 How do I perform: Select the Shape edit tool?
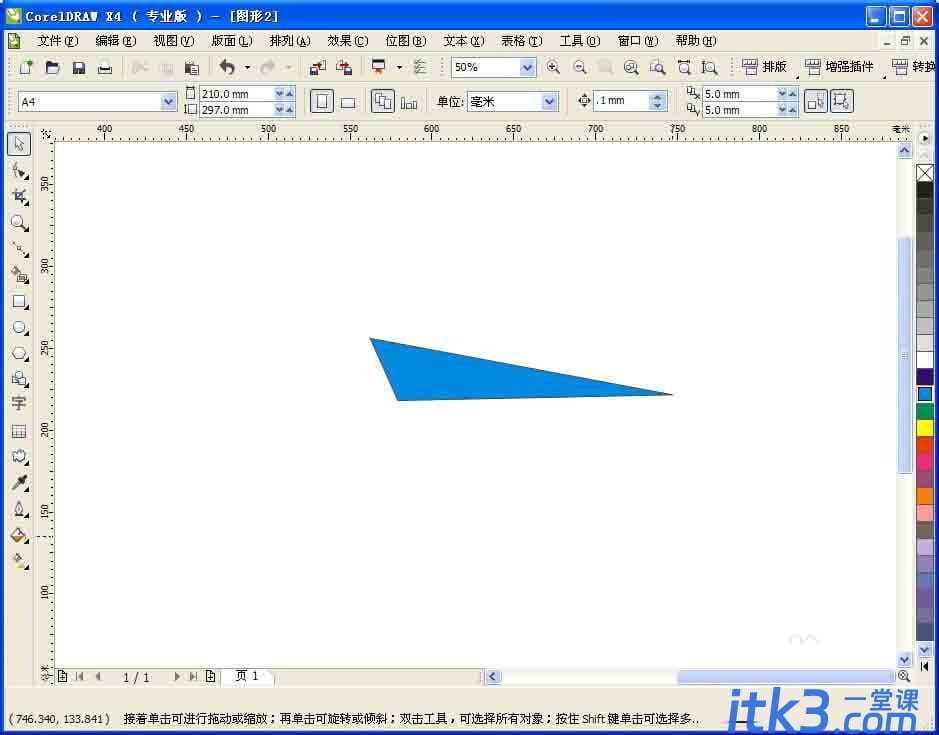tap(19, 171)
